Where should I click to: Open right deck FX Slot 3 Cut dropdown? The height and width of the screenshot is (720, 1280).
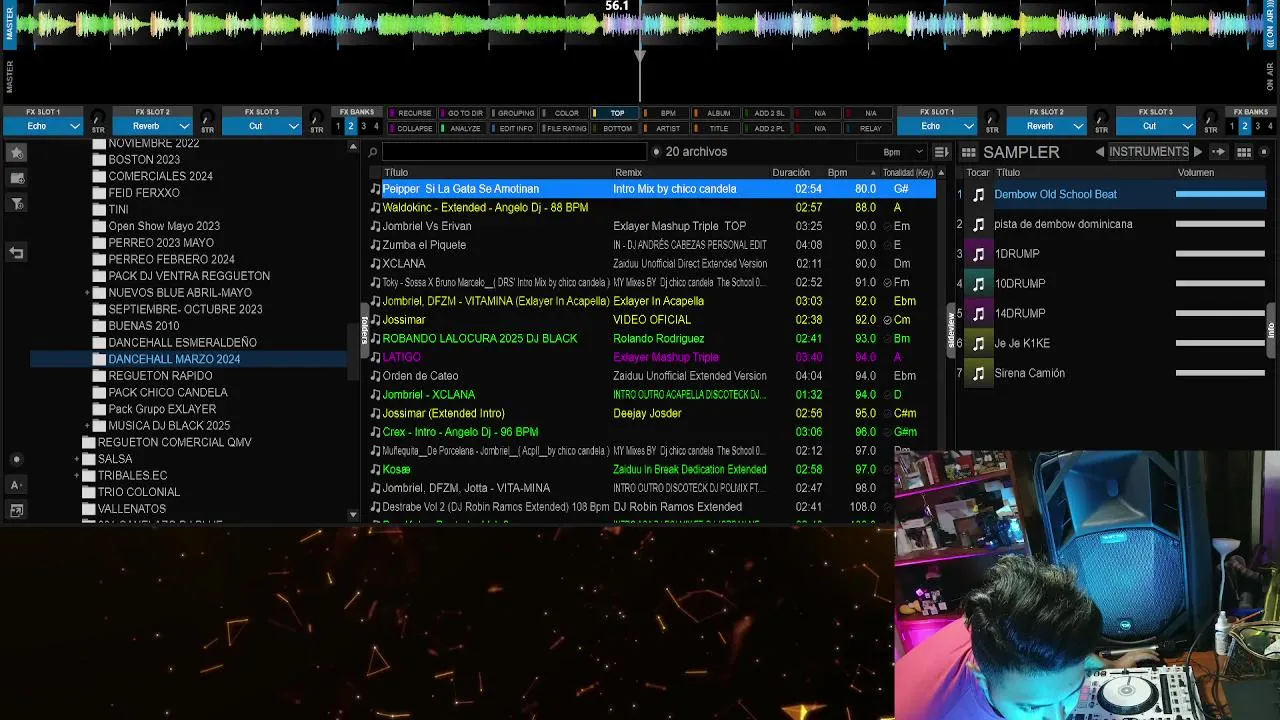[1157, 126]
